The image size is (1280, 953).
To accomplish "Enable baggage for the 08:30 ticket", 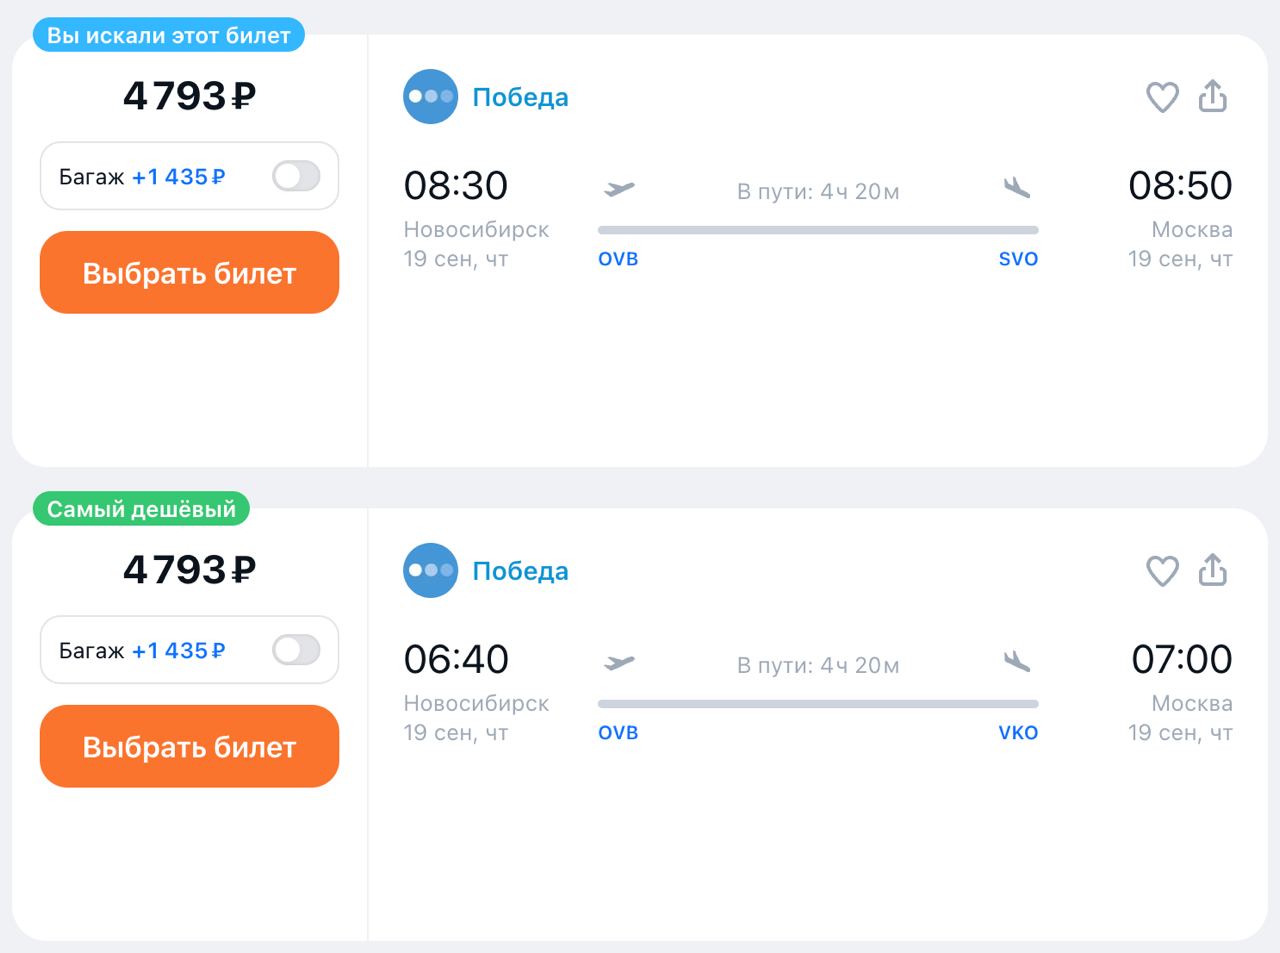I will (296, 177).
